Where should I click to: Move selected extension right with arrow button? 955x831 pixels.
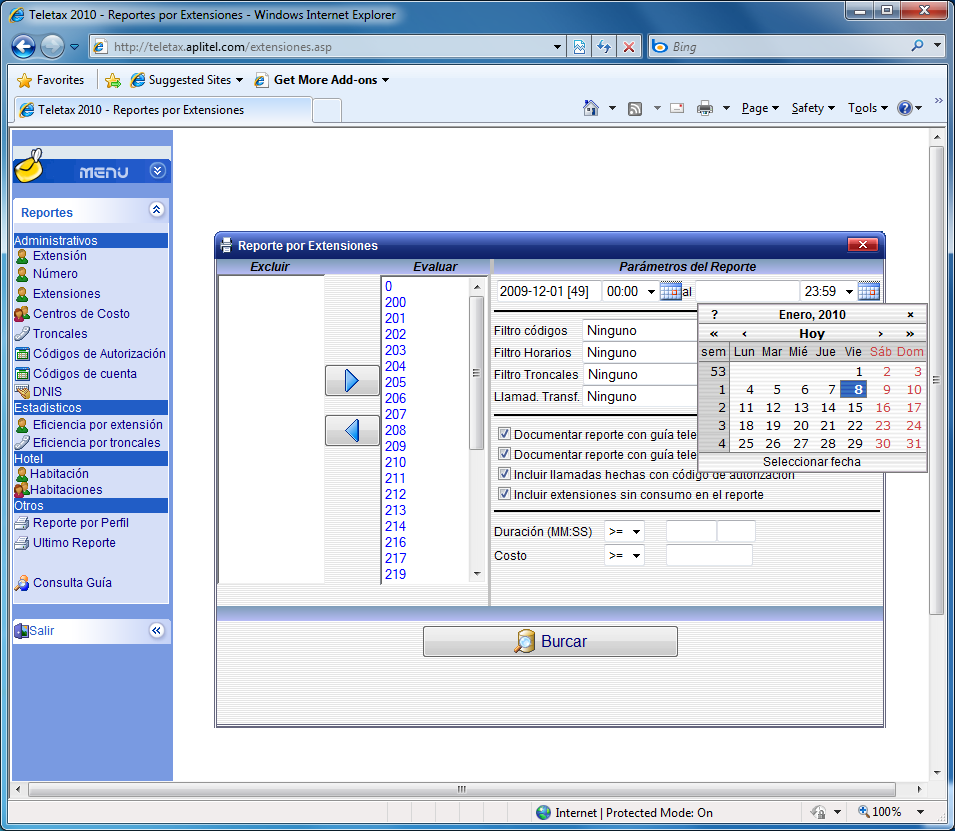352,381
